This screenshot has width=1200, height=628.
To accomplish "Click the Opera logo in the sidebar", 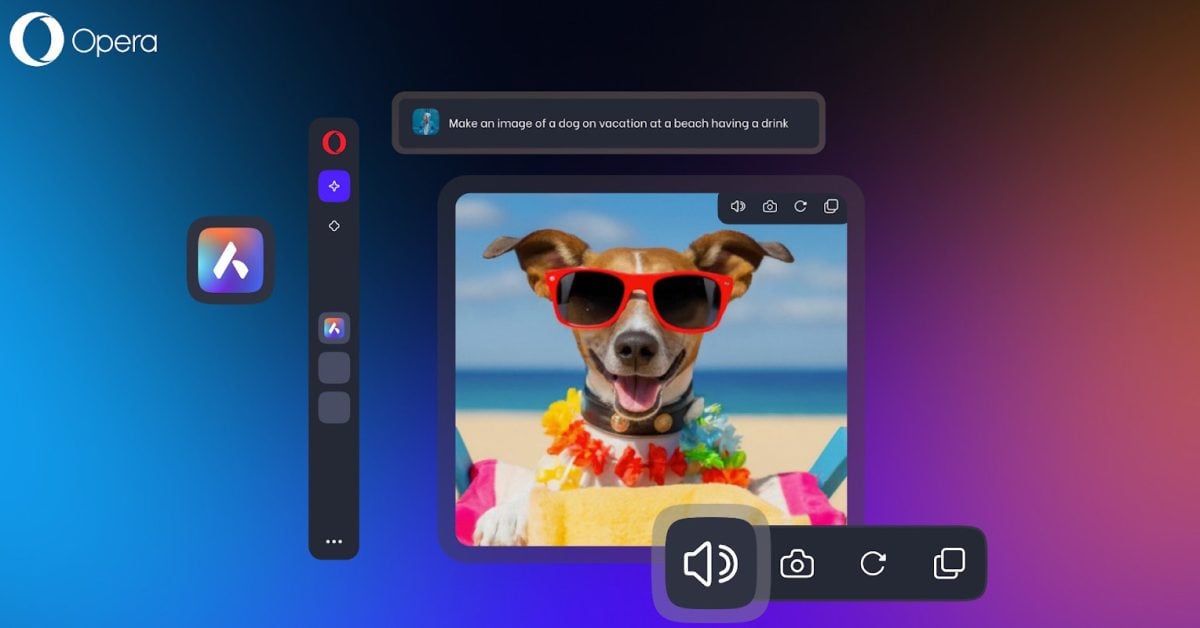I will pyautogui.click(x=334, y=142).
